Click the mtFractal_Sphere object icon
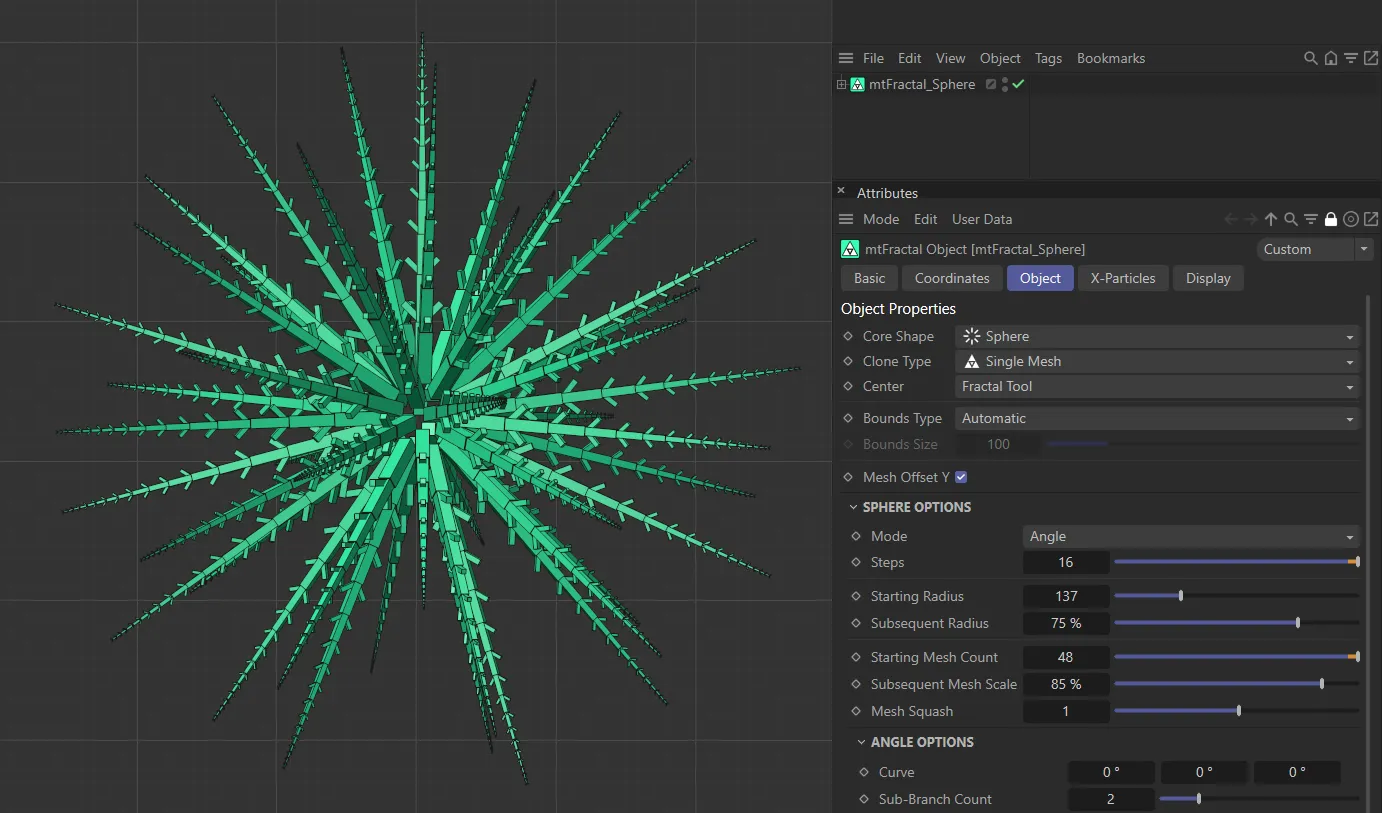Image resolution: width=1382 pixels, height=813 pixels. [x=857, y=84]
